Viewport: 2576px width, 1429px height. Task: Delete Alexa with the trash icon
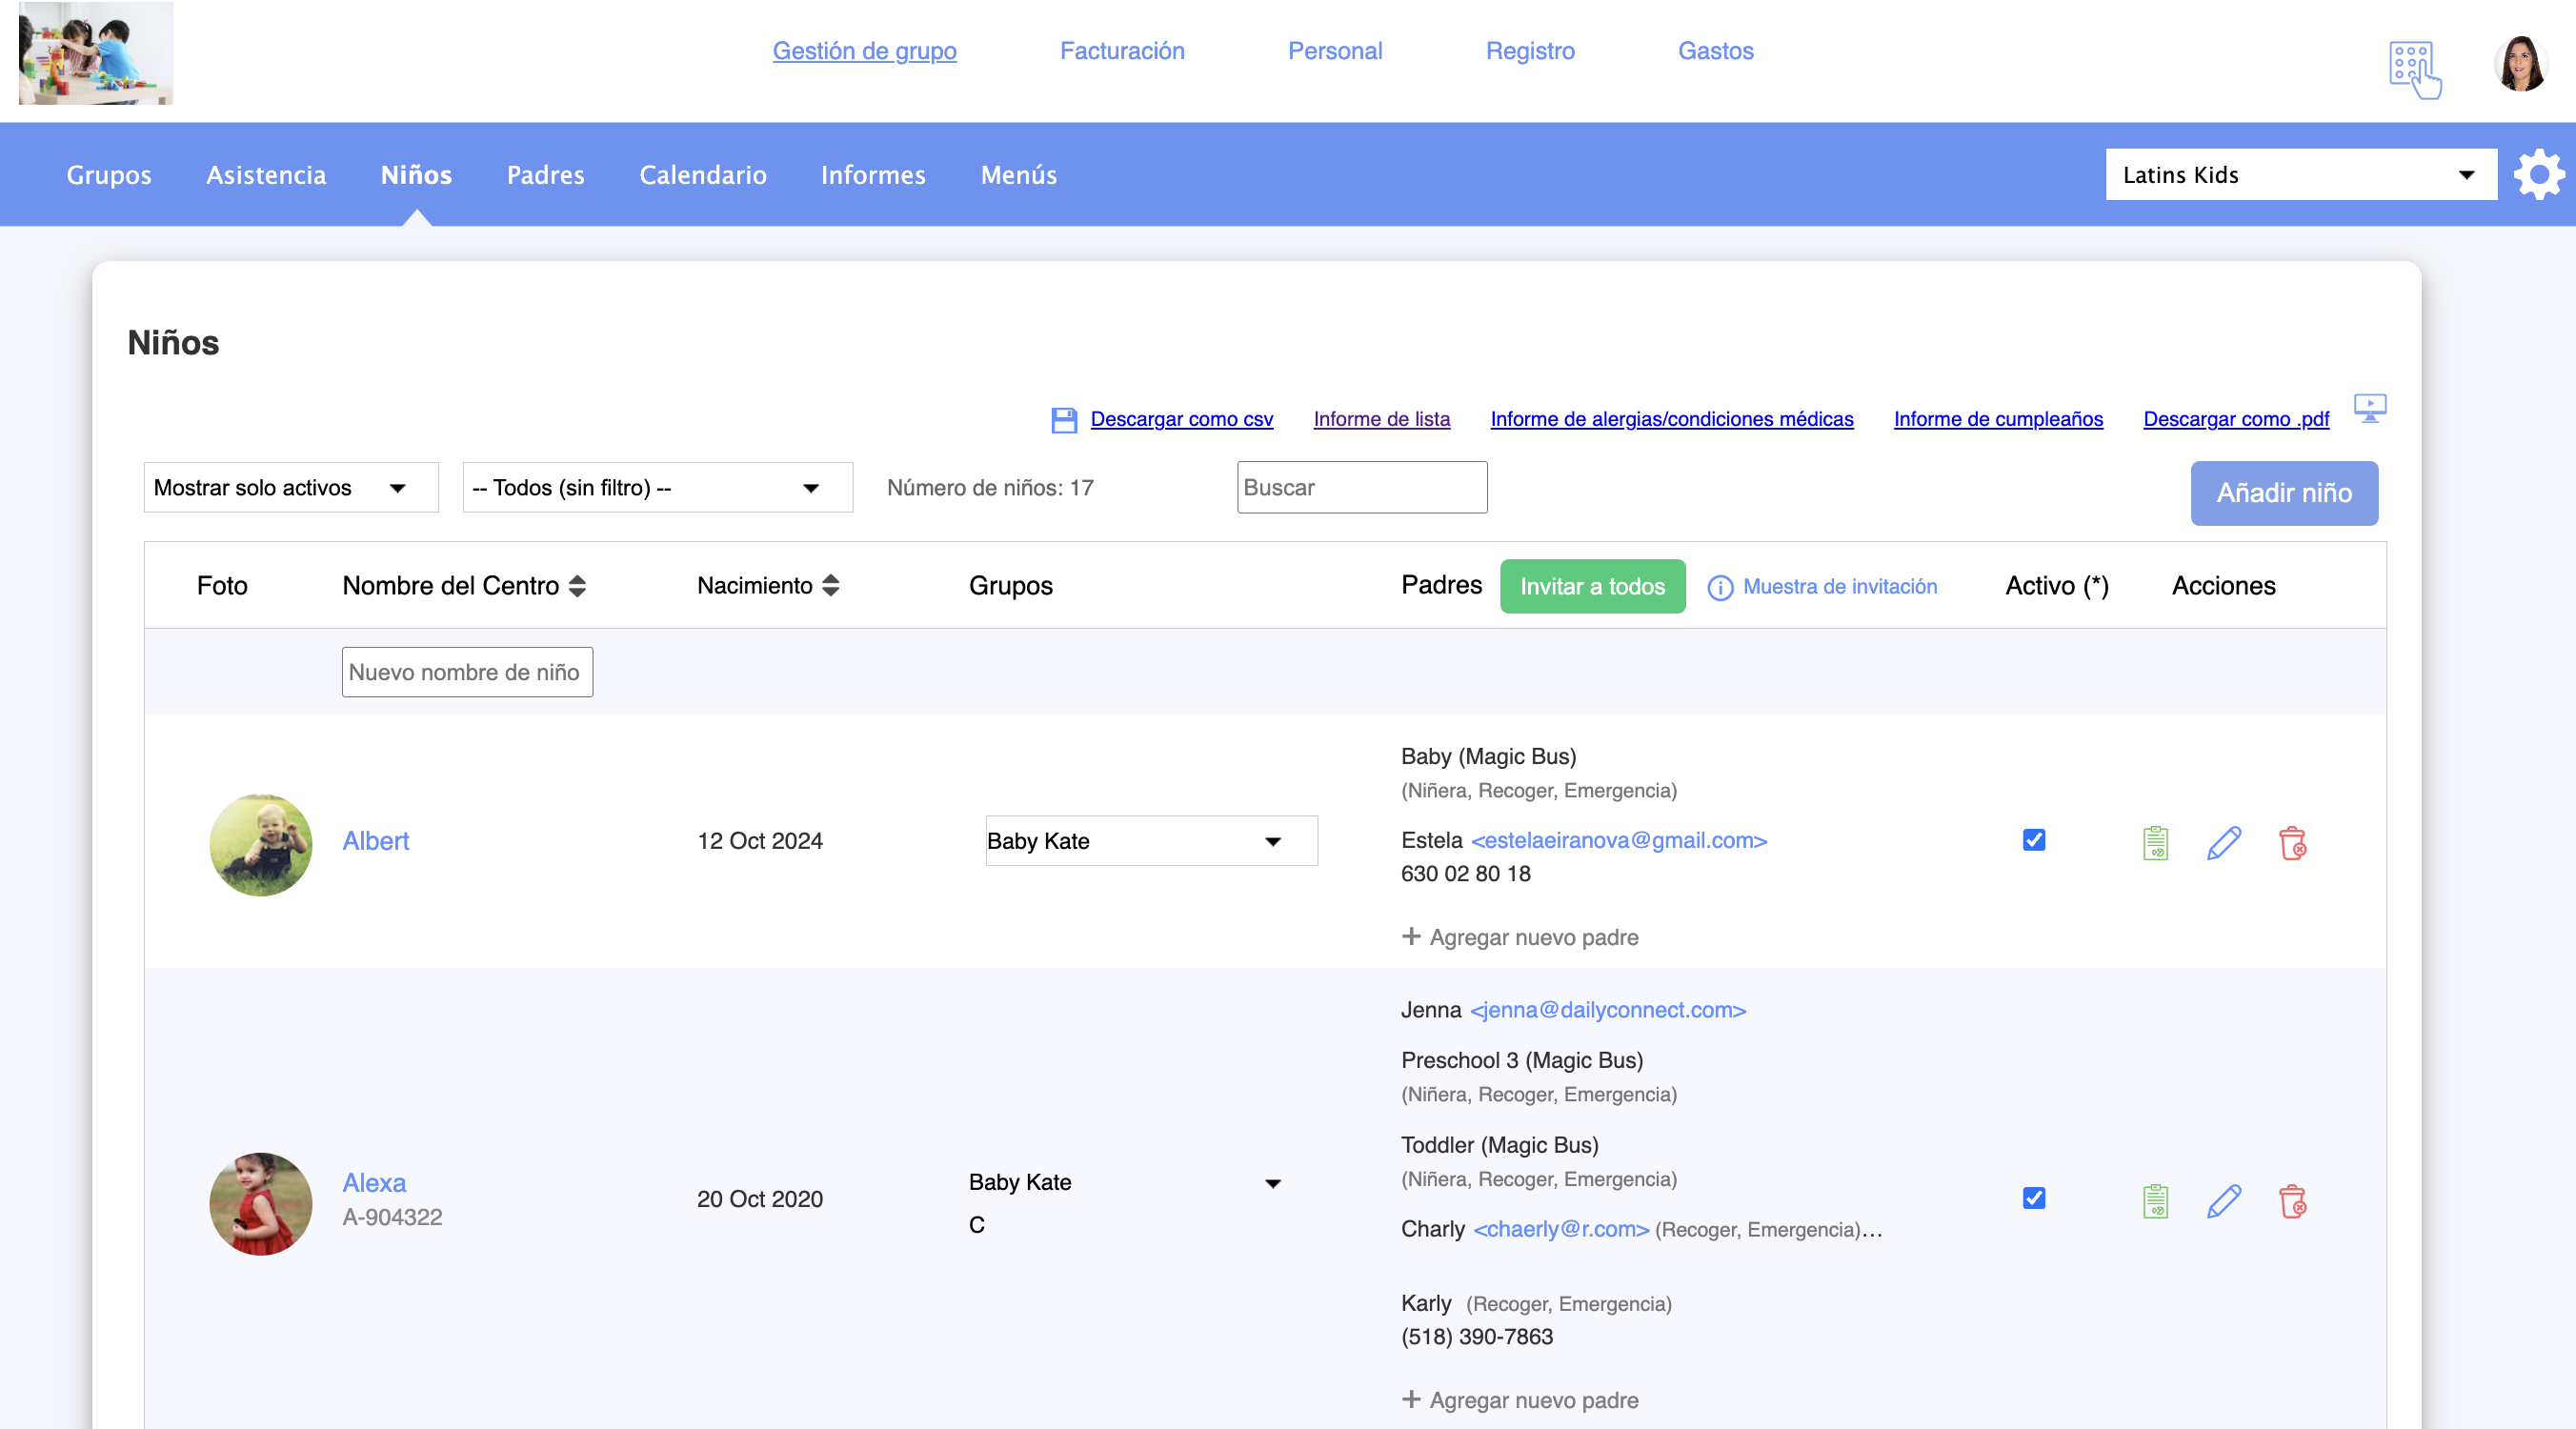(2292, 1201)
